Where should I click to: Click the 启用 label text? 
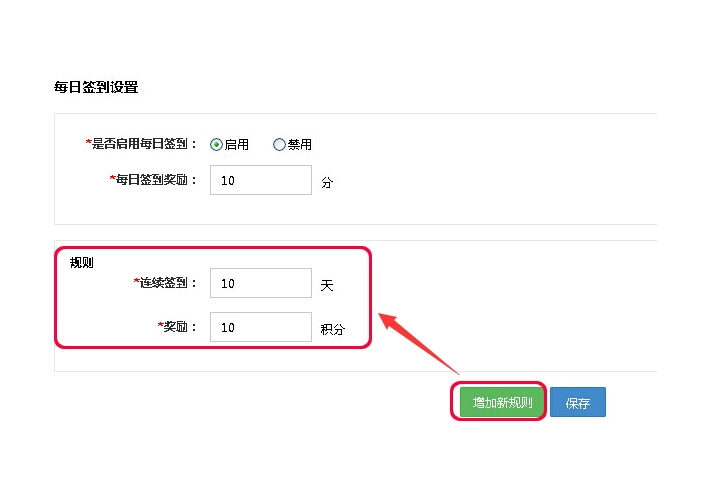point(237,144)
